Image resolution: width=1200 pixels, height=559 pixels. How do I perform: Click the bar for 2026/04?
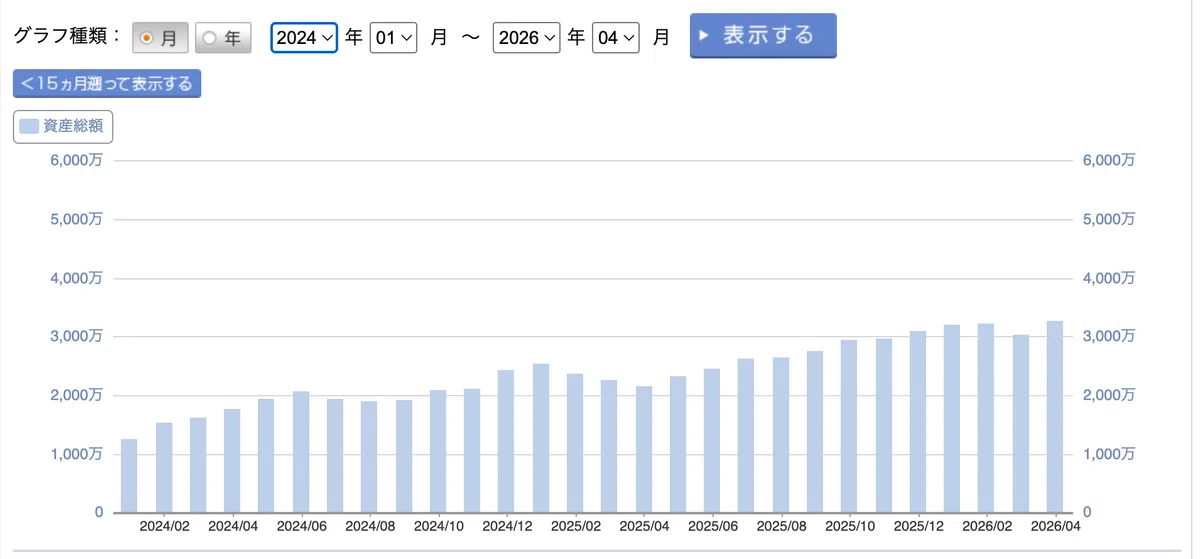click(x=1055, y=417)
